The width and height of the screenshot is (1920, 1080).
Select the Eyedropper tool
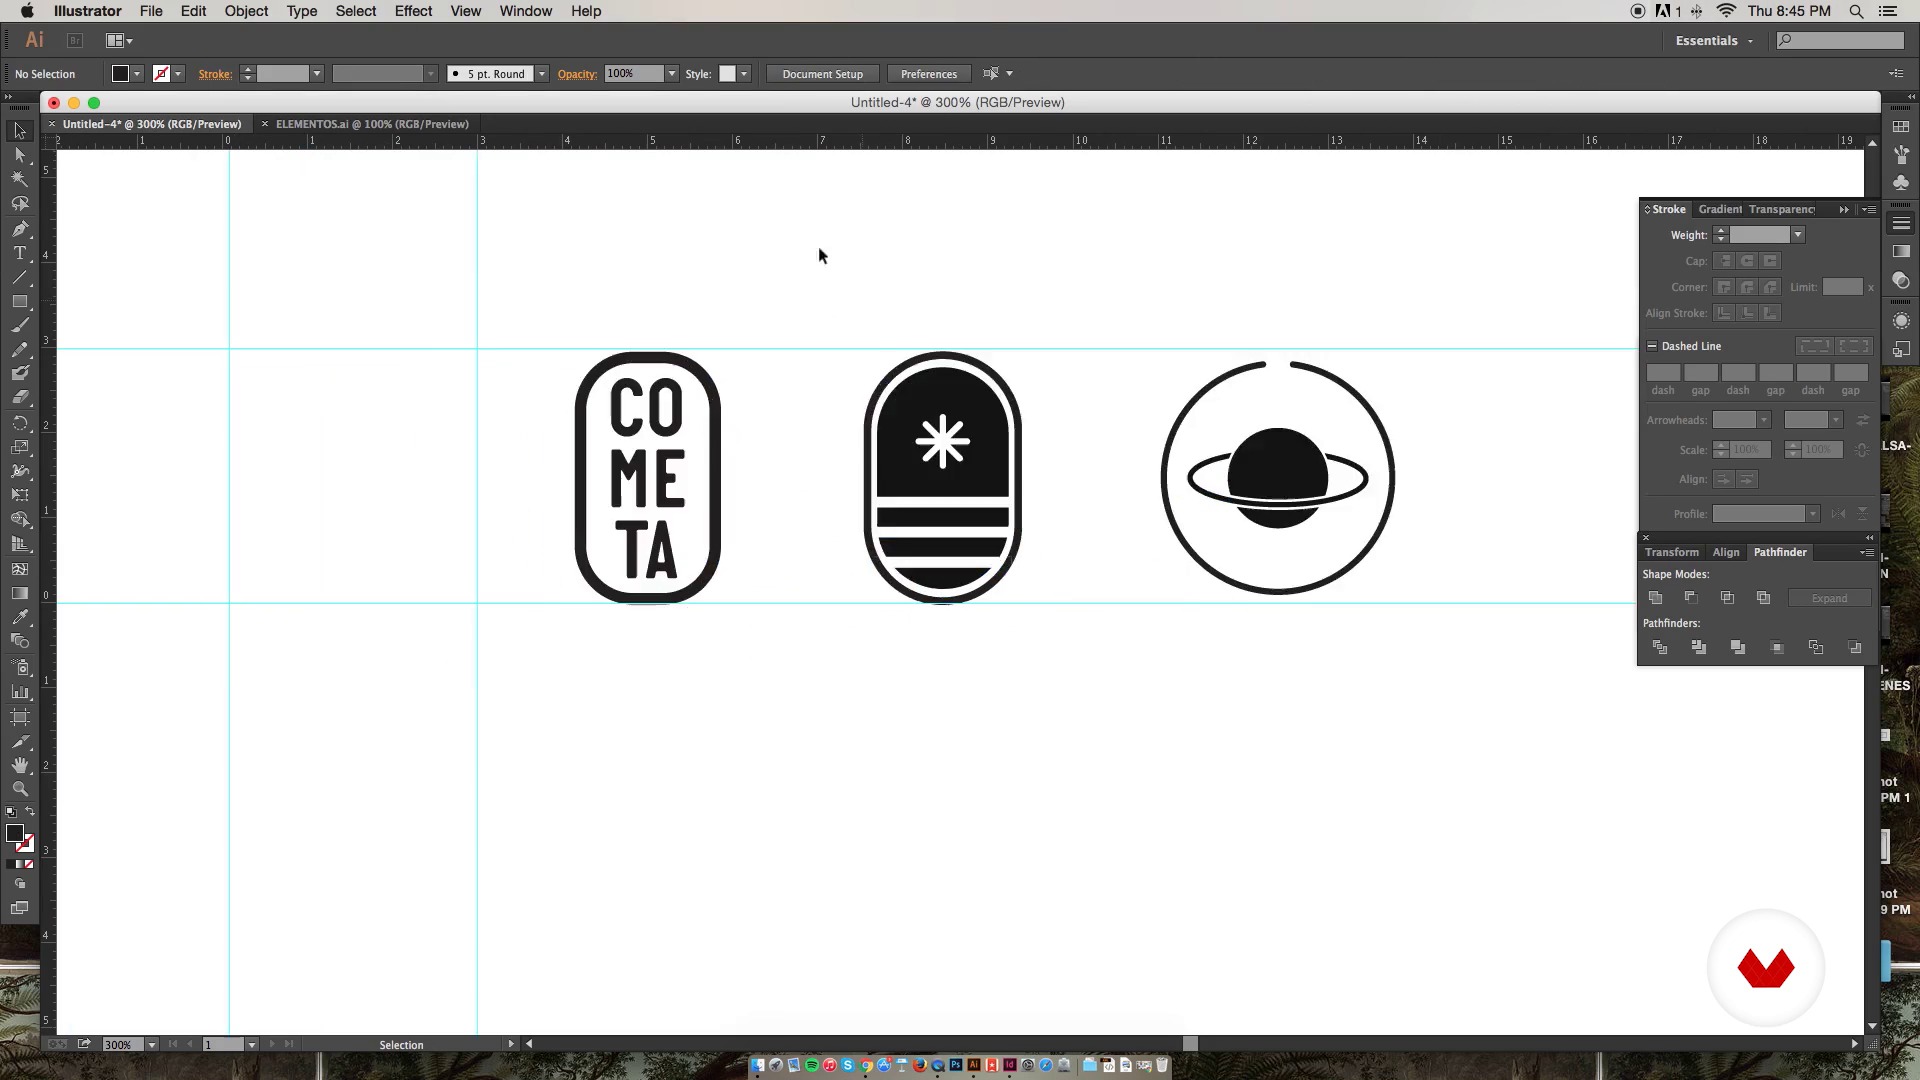click(x=19, y=617)
